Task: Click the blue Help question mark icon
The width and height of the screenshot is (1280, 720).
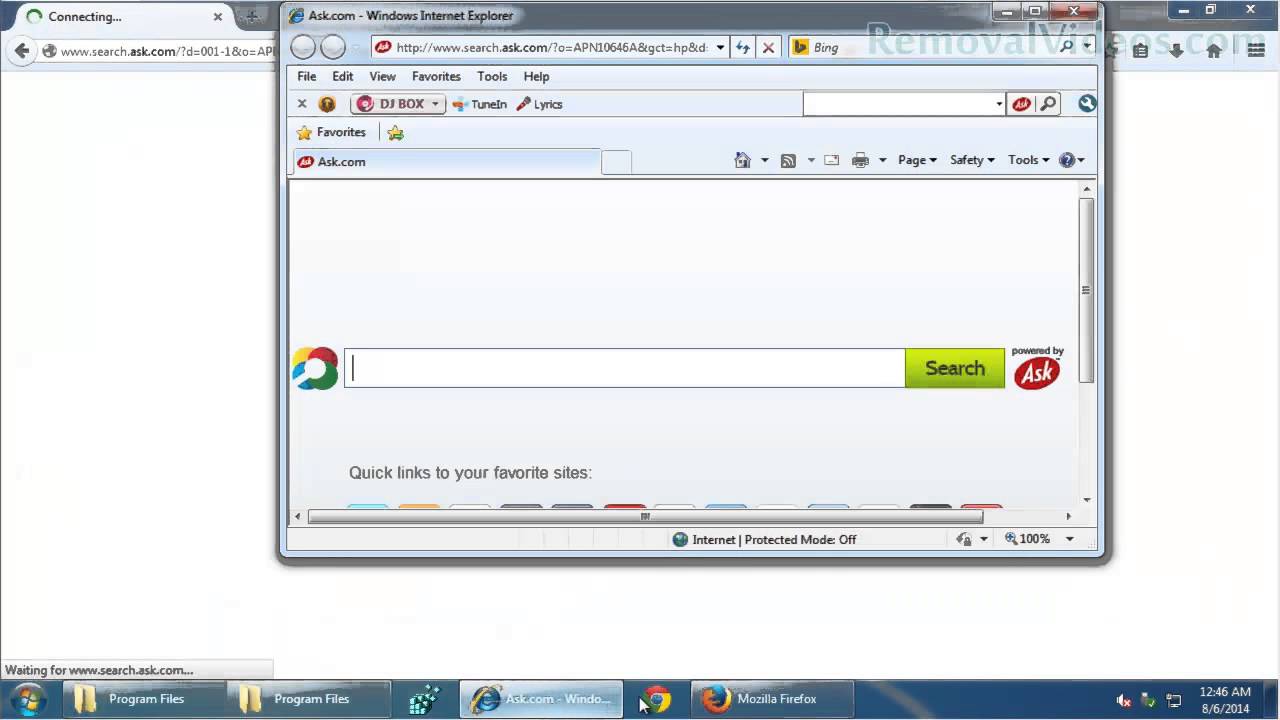Action: click(1067, 160)
